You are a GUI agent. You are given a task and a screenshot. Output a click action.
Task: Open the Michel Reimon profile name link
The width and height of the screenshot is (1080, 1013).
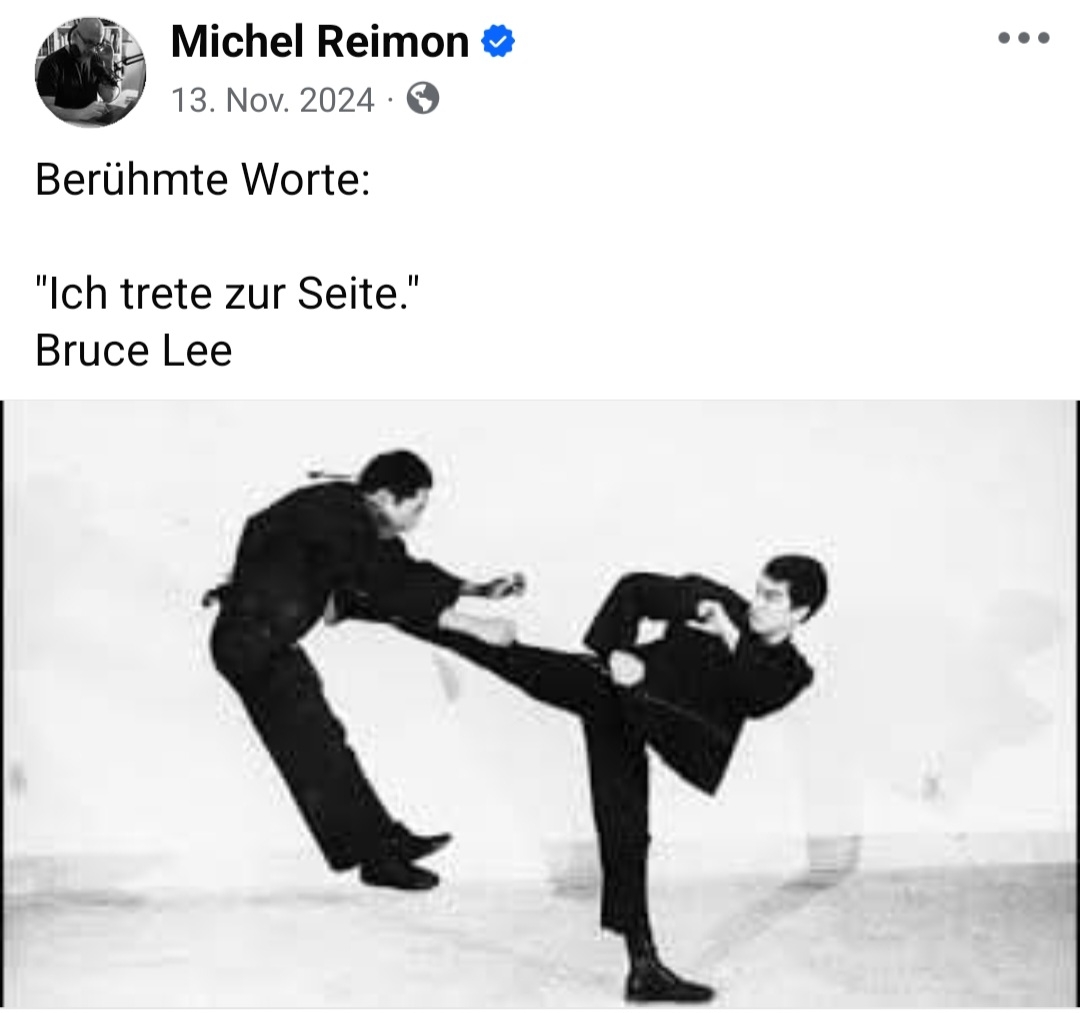click(320, 41)
